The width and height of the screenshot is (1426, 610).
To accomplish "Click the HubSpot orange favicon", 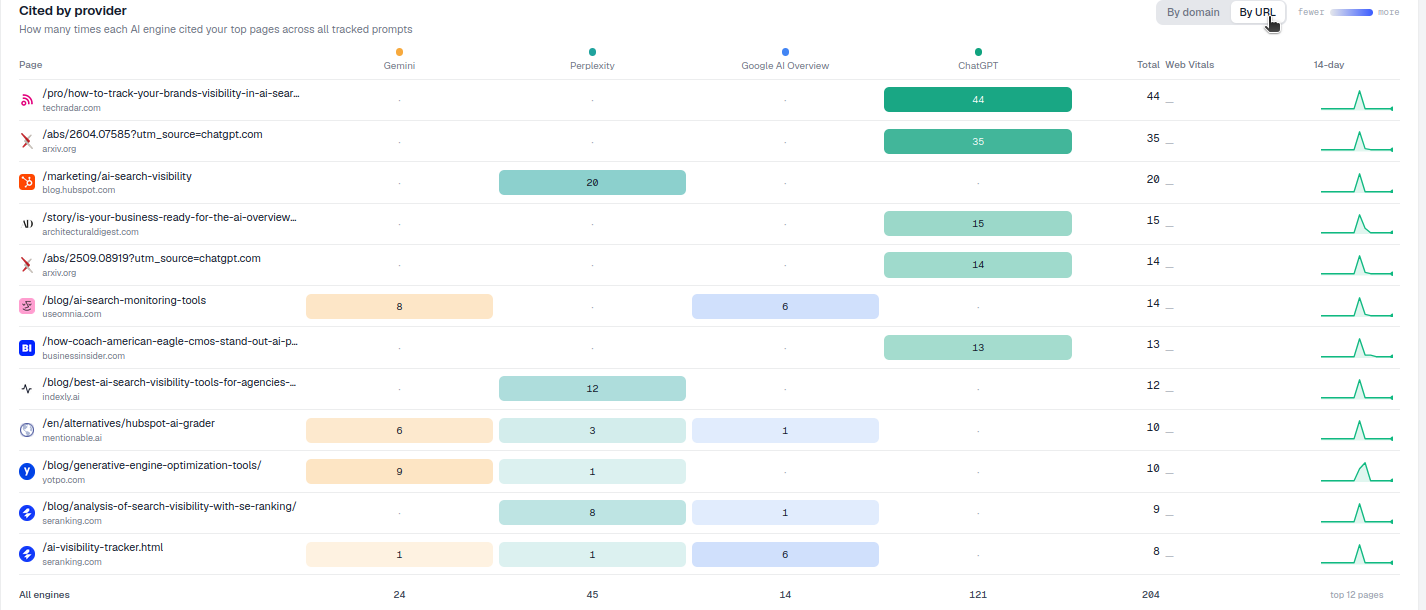I will point(27,182).
